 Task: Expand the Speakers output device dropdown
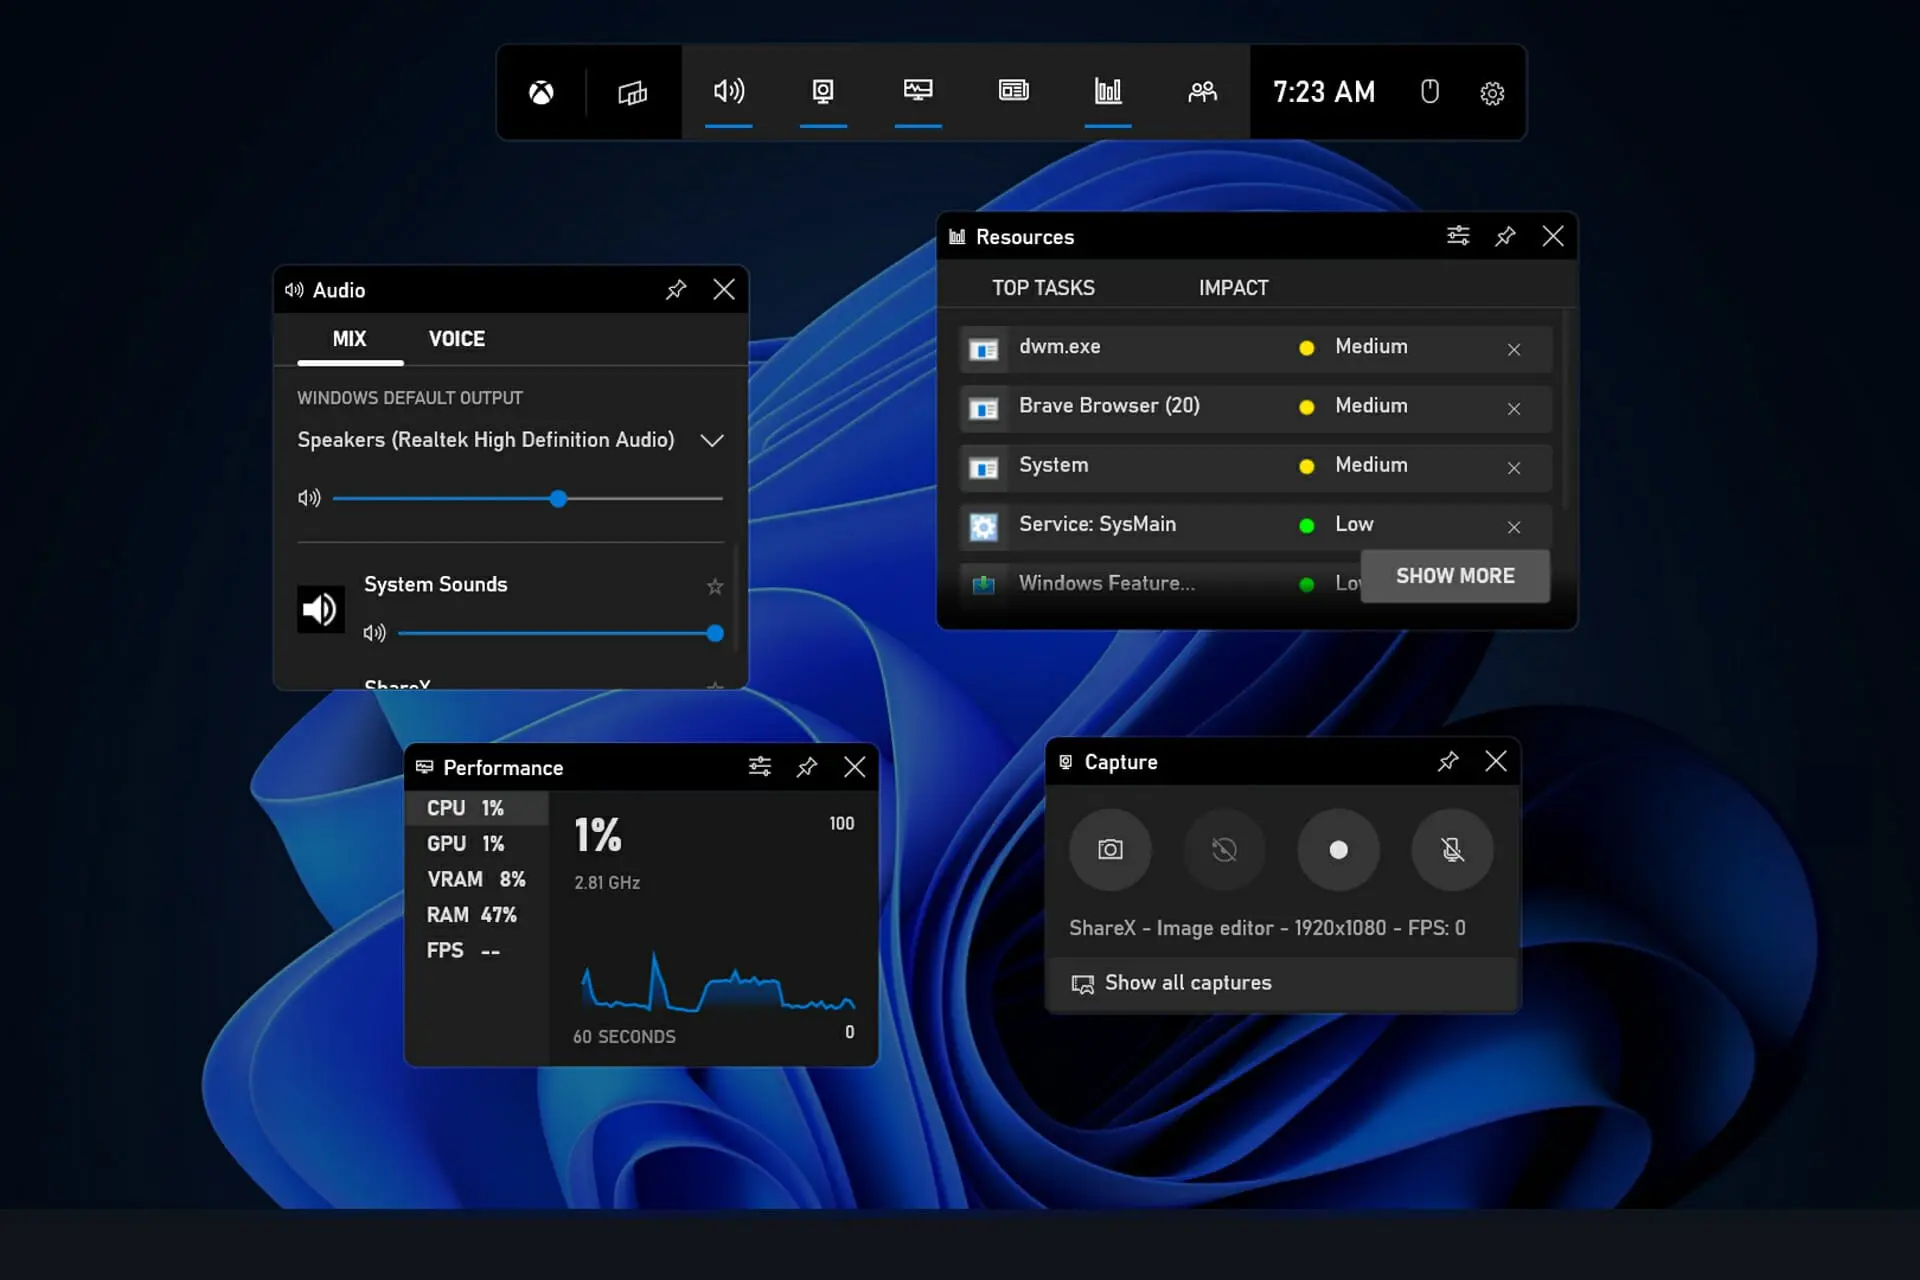711,441
